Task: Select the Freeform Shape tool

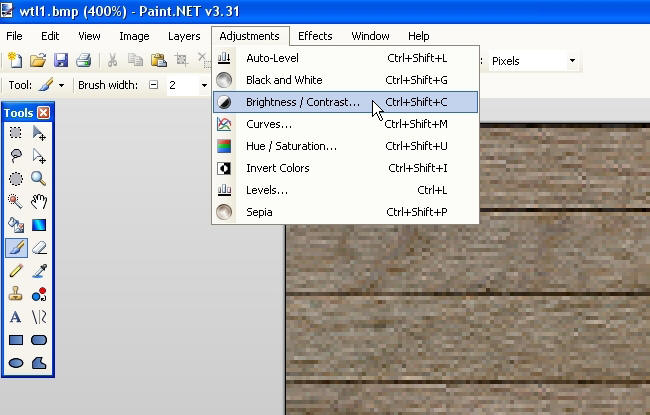Action: (x=39, y=363)
